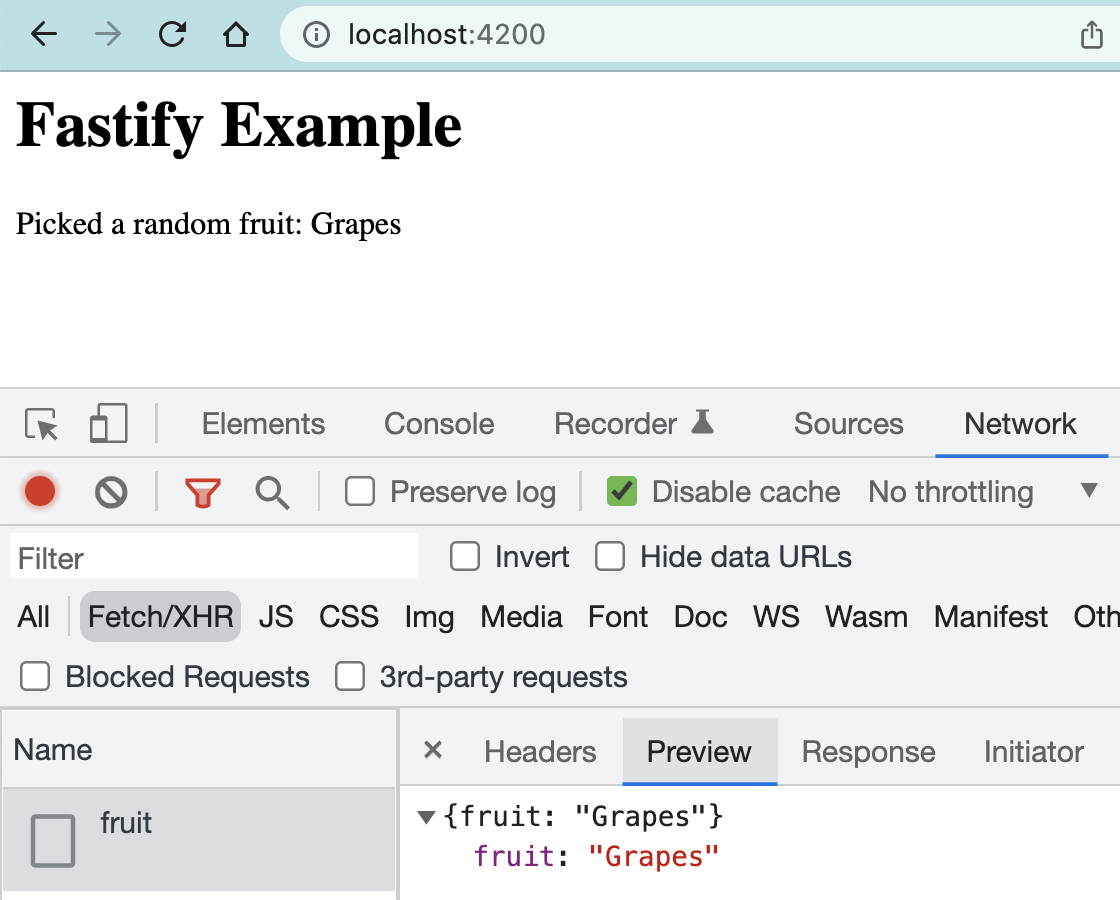View site information icon in address bar
Viewport: 1120px width, 900px height.
(x=316, y=34)
